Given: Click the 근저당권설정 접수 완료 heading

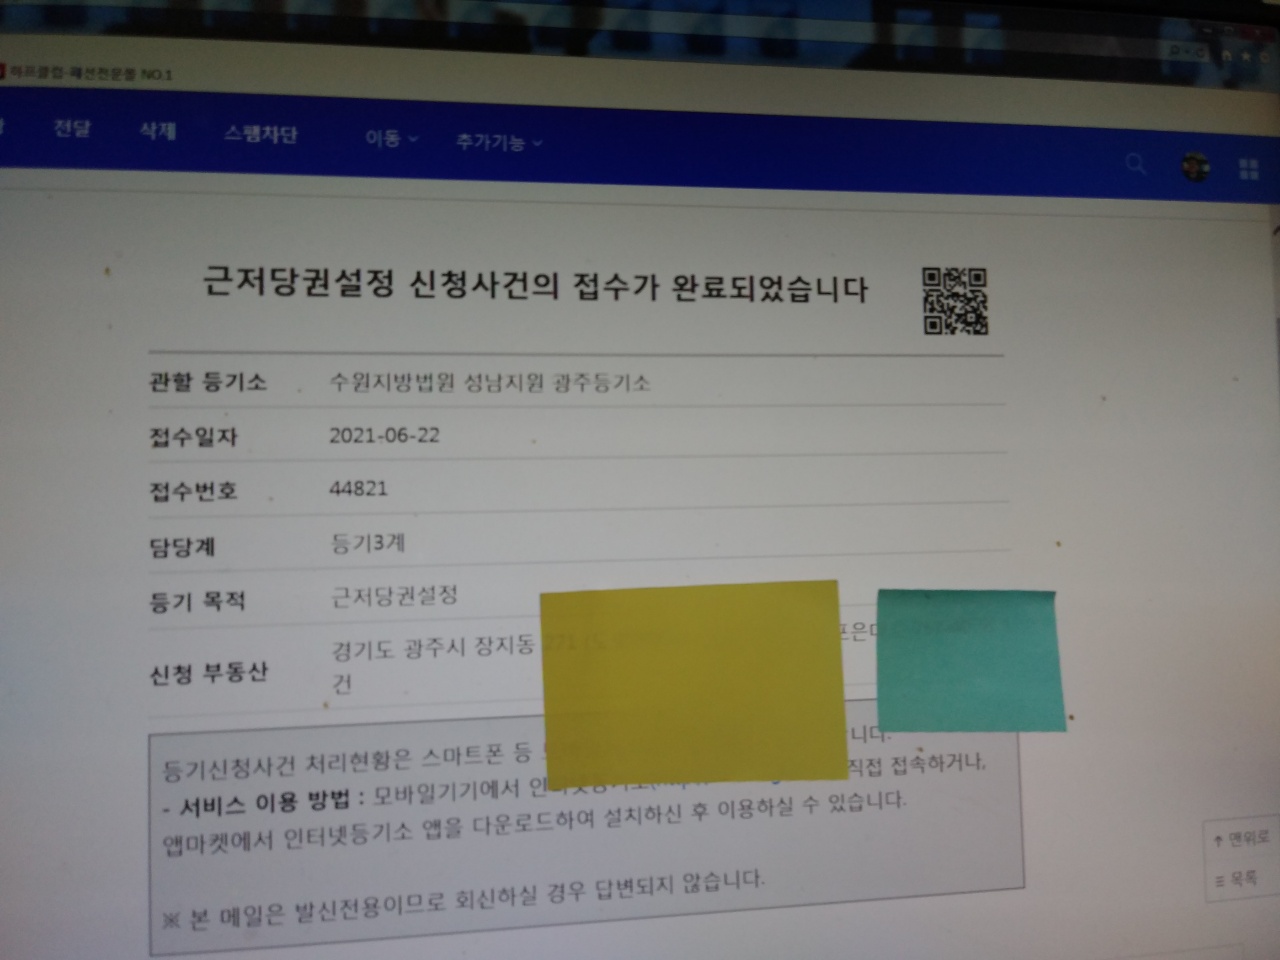Looking at the screenshot, I should [x=536, y=284].
